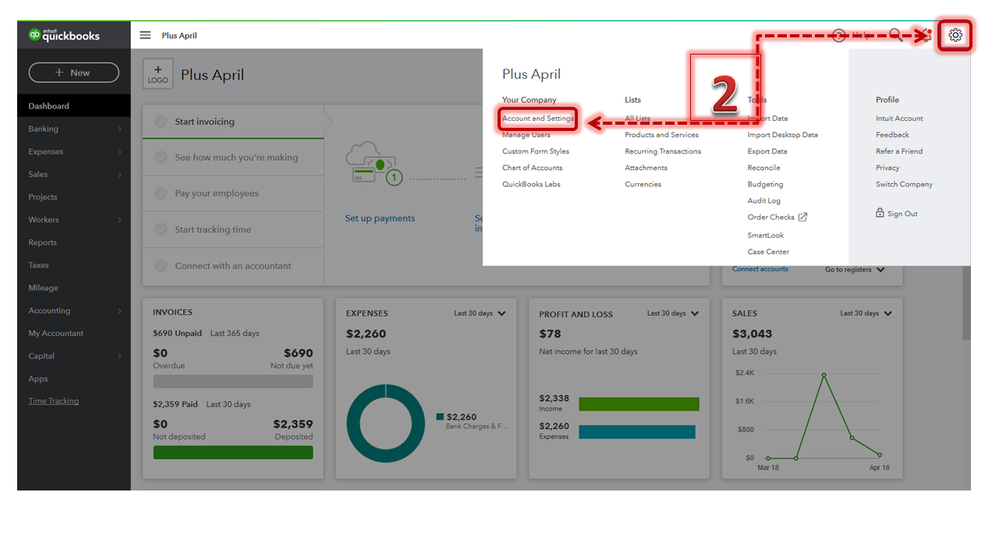Select See how much you're making step
Screen dimensions: 999x538
click(x=233, y=157)
